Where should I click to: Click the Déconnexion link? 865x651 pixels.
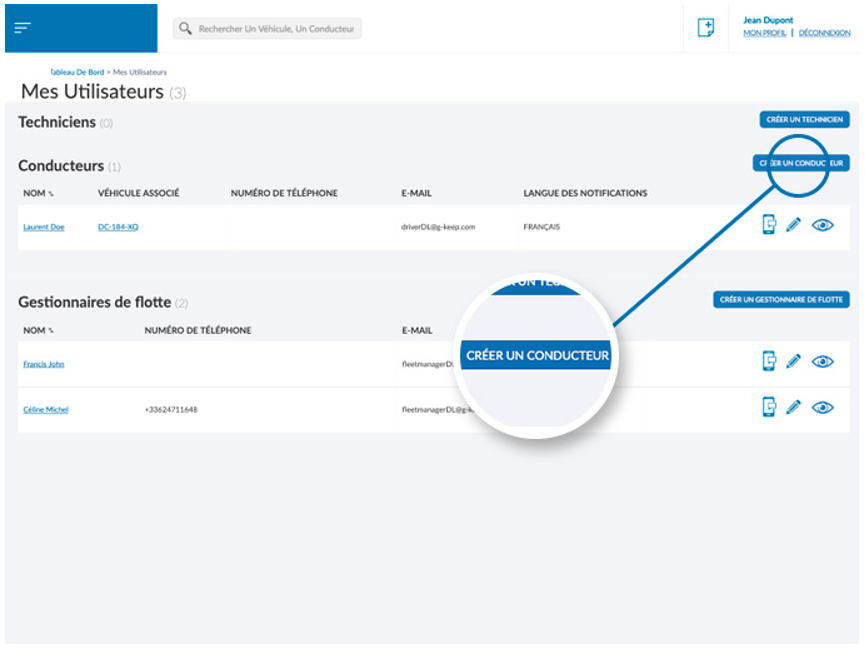824,33
